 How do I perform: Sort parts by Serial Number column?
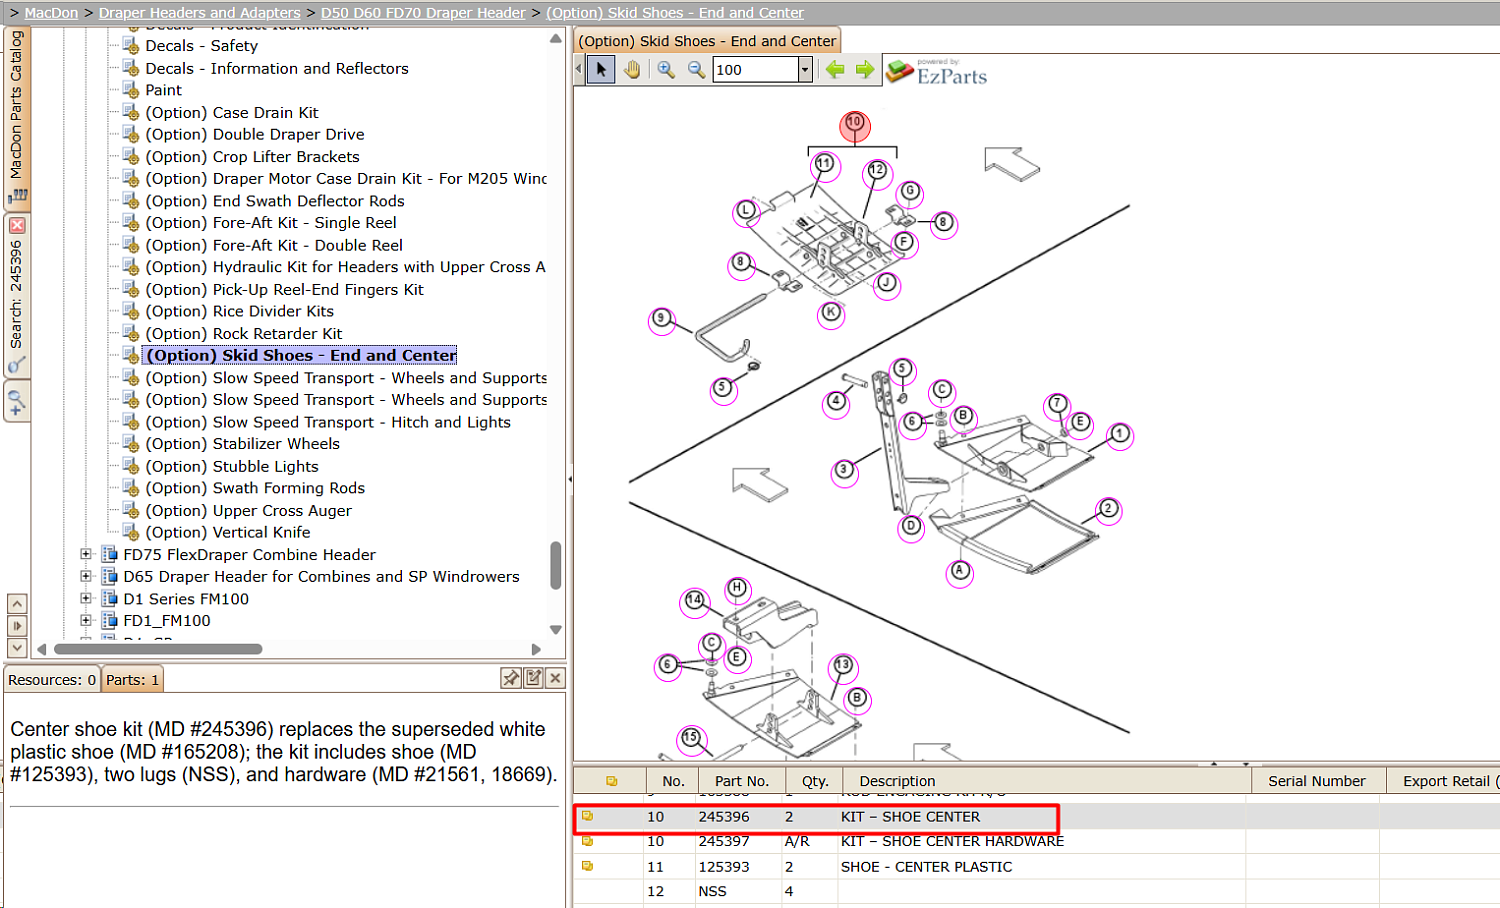[x=1317, y=781]
